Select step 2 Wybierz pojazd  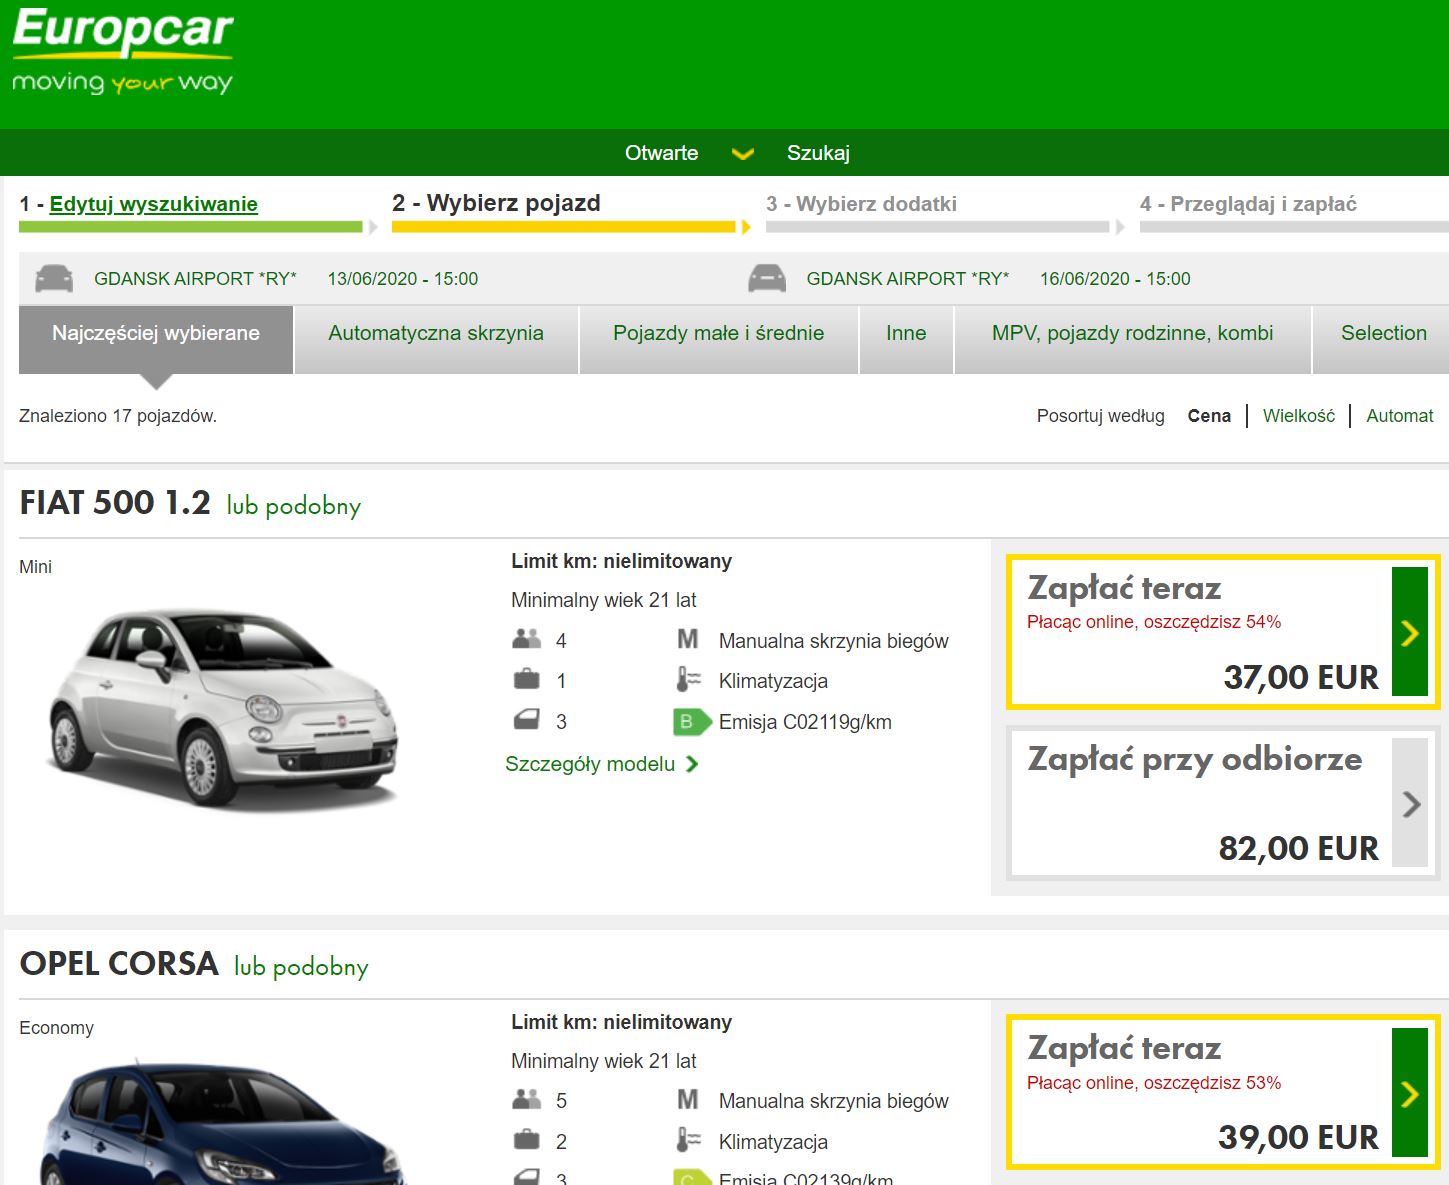point(496,203)
